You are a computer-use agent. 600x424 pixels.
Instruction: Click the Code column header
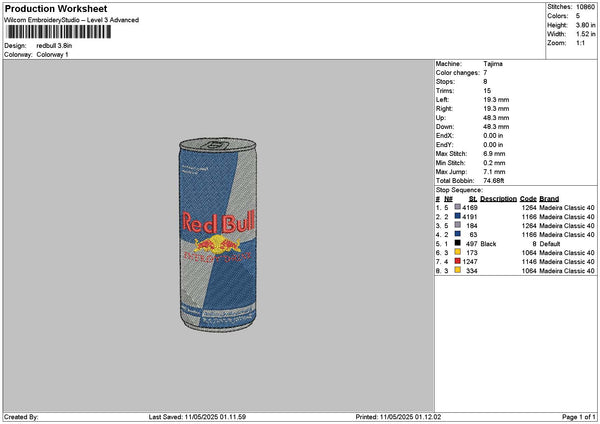click(x=528, y=199)
